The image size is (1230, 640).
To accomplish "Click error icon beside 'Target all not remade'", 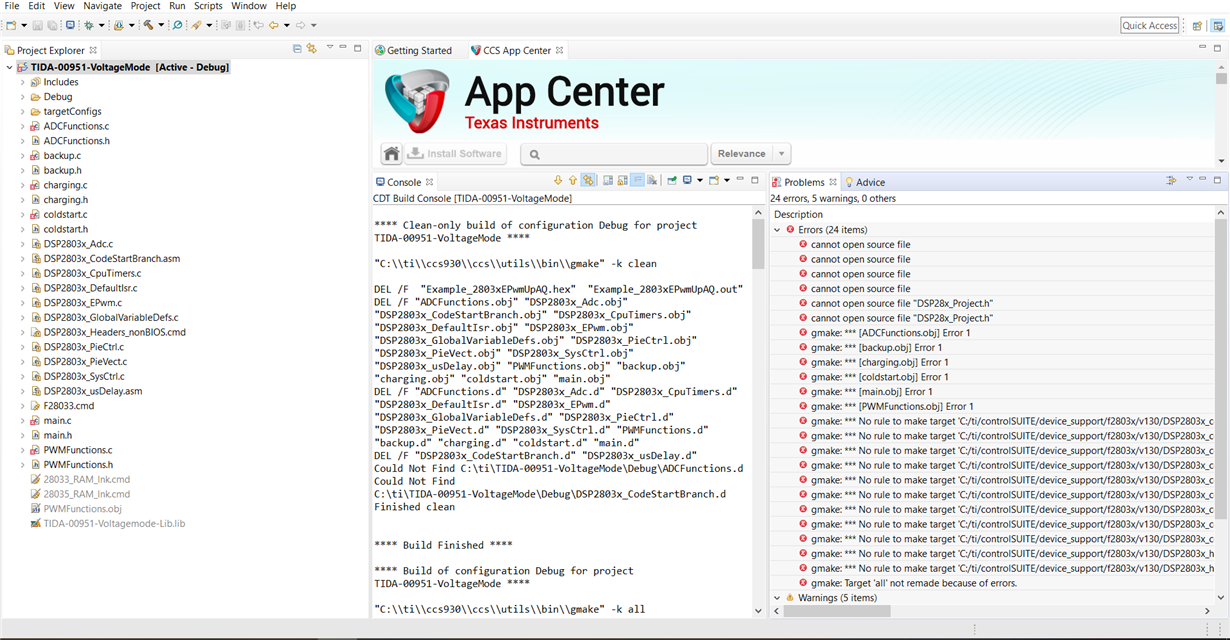I will tap(803, 583).
